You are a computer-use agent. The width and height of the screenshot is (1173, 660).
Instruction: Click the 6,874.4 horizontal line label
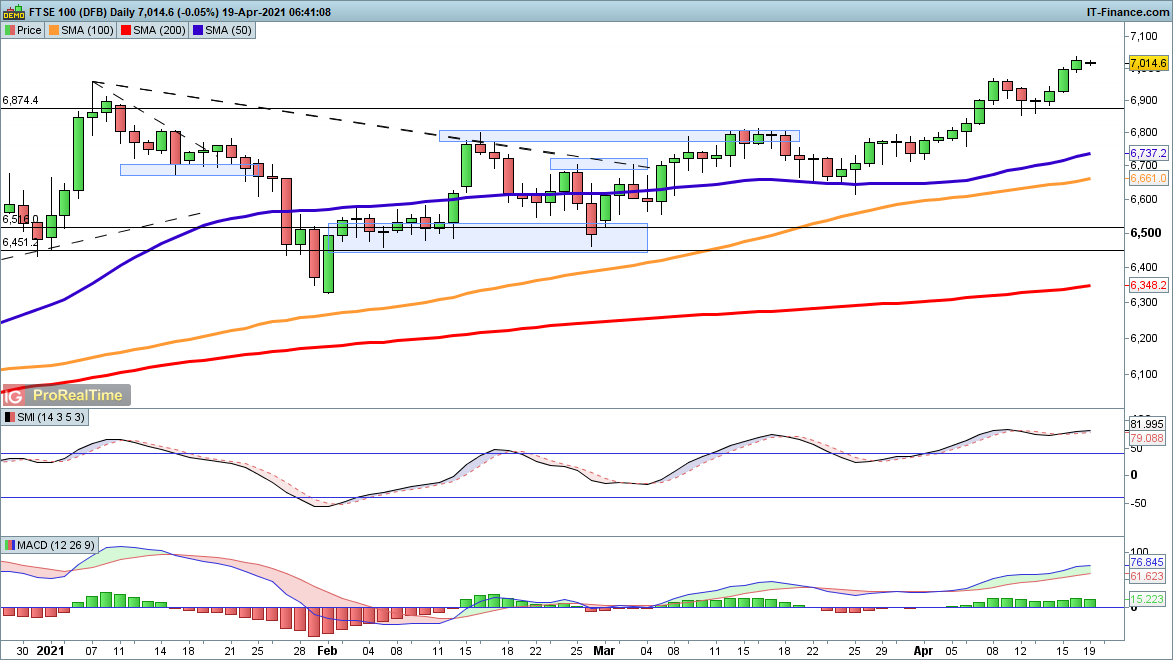(21, 101)
